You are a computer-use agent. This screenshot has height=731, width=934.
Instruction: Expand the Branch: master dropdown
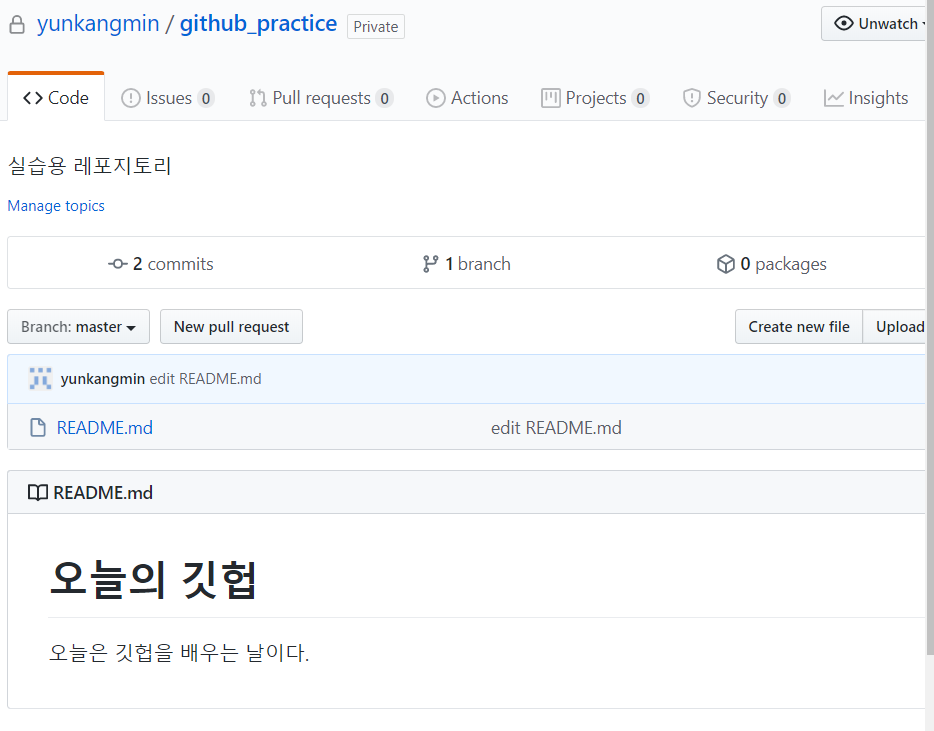pos(79,326)
